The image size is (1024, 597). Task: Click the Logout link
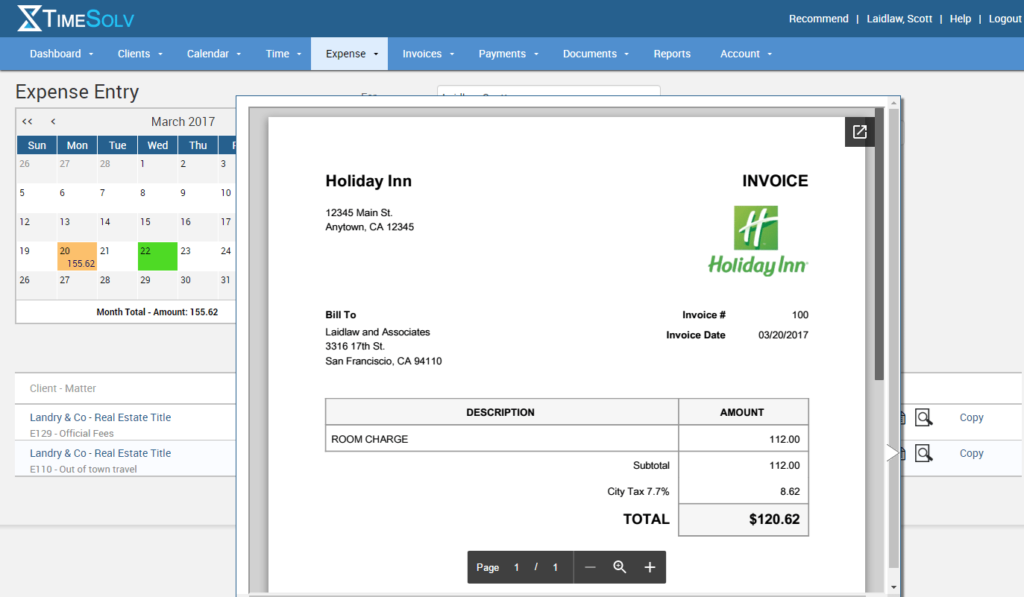1004,18
